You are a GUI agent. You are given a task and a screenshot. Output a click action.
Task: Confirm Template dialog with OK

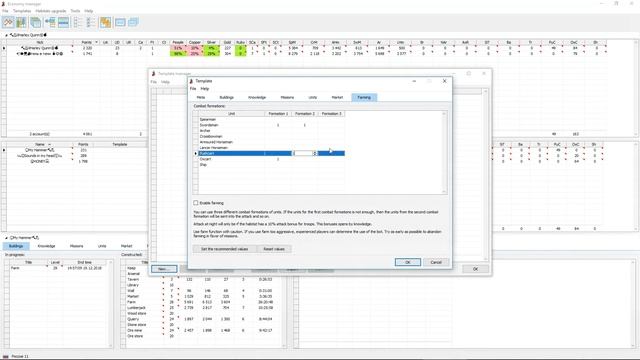tap(408, 262)
